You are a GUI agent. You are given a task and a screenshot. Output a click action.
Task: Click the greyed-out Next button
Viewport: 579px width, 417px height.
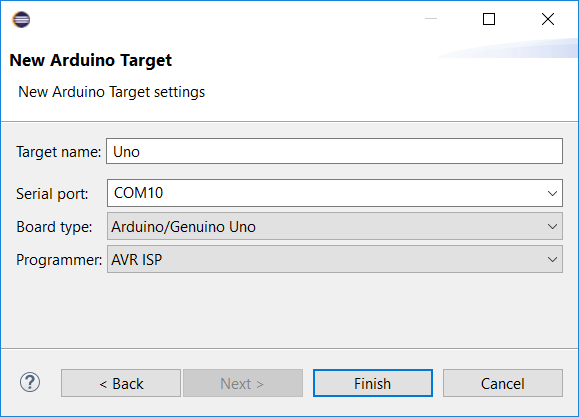coord(243,383)
